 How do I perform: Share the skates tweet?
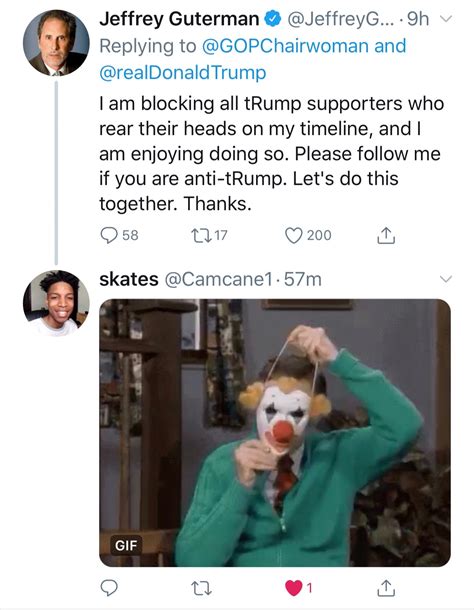[x=386, y=588]
